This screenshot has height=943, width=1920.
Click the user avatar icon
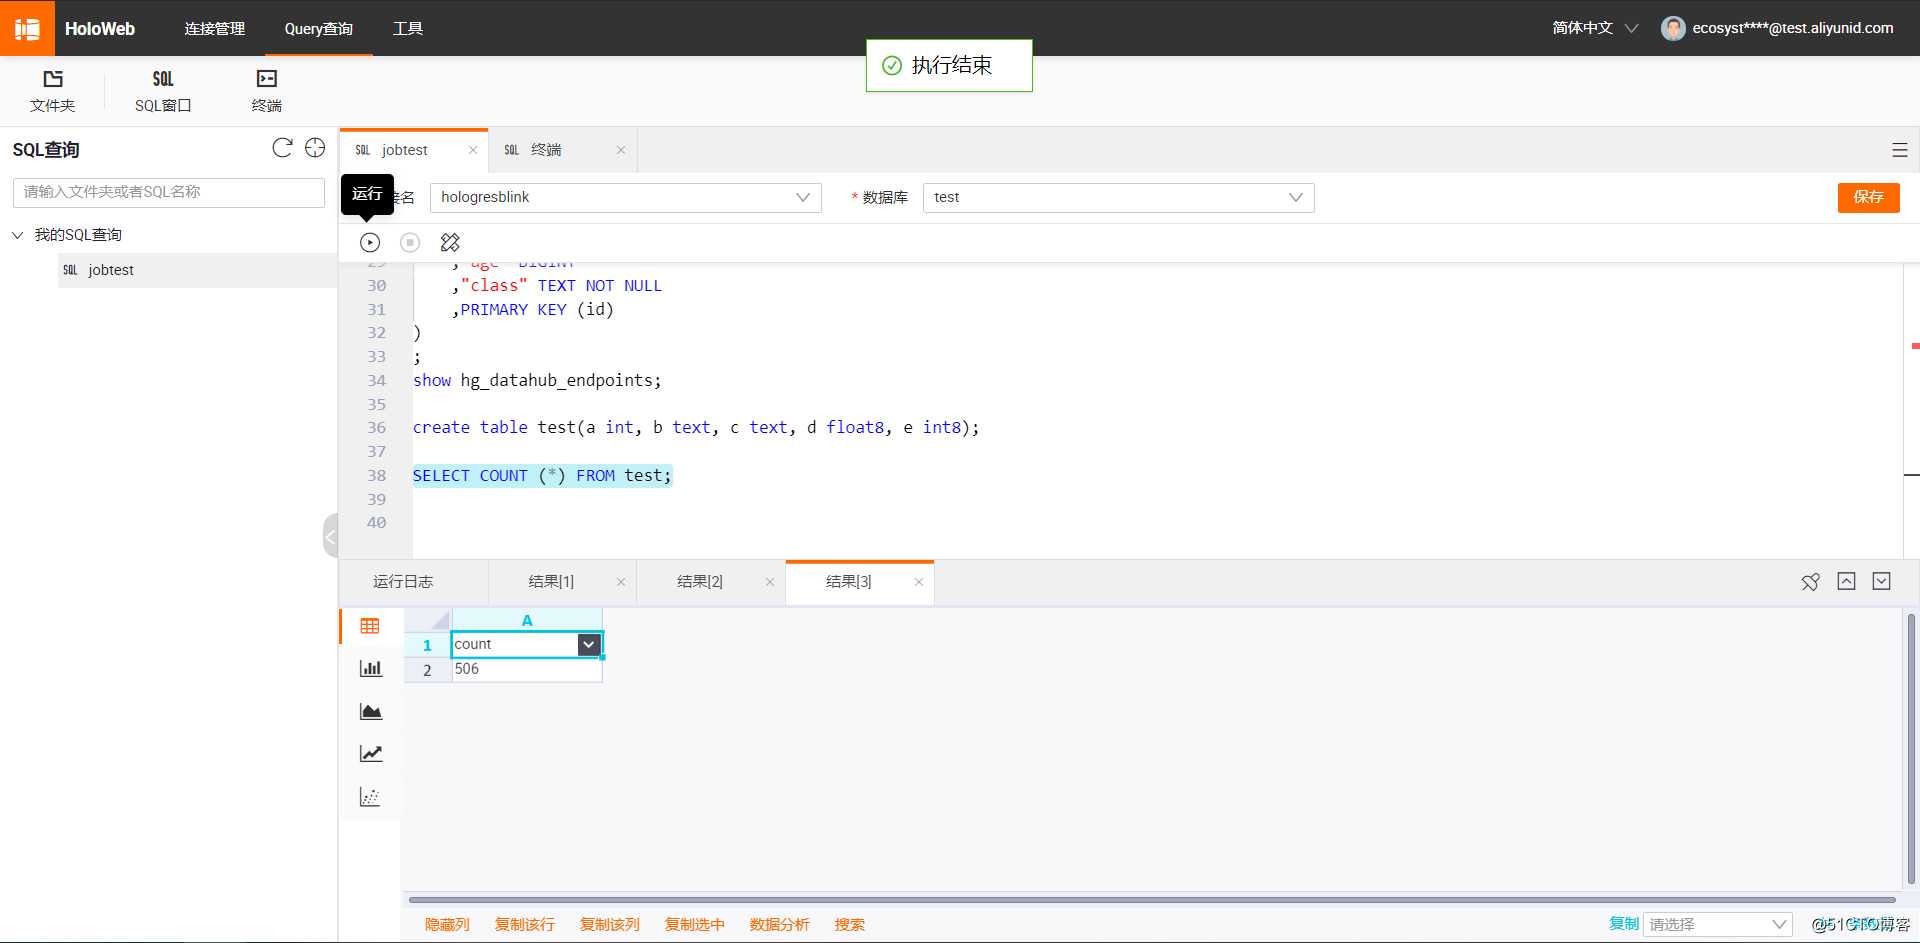[1673, 28]
